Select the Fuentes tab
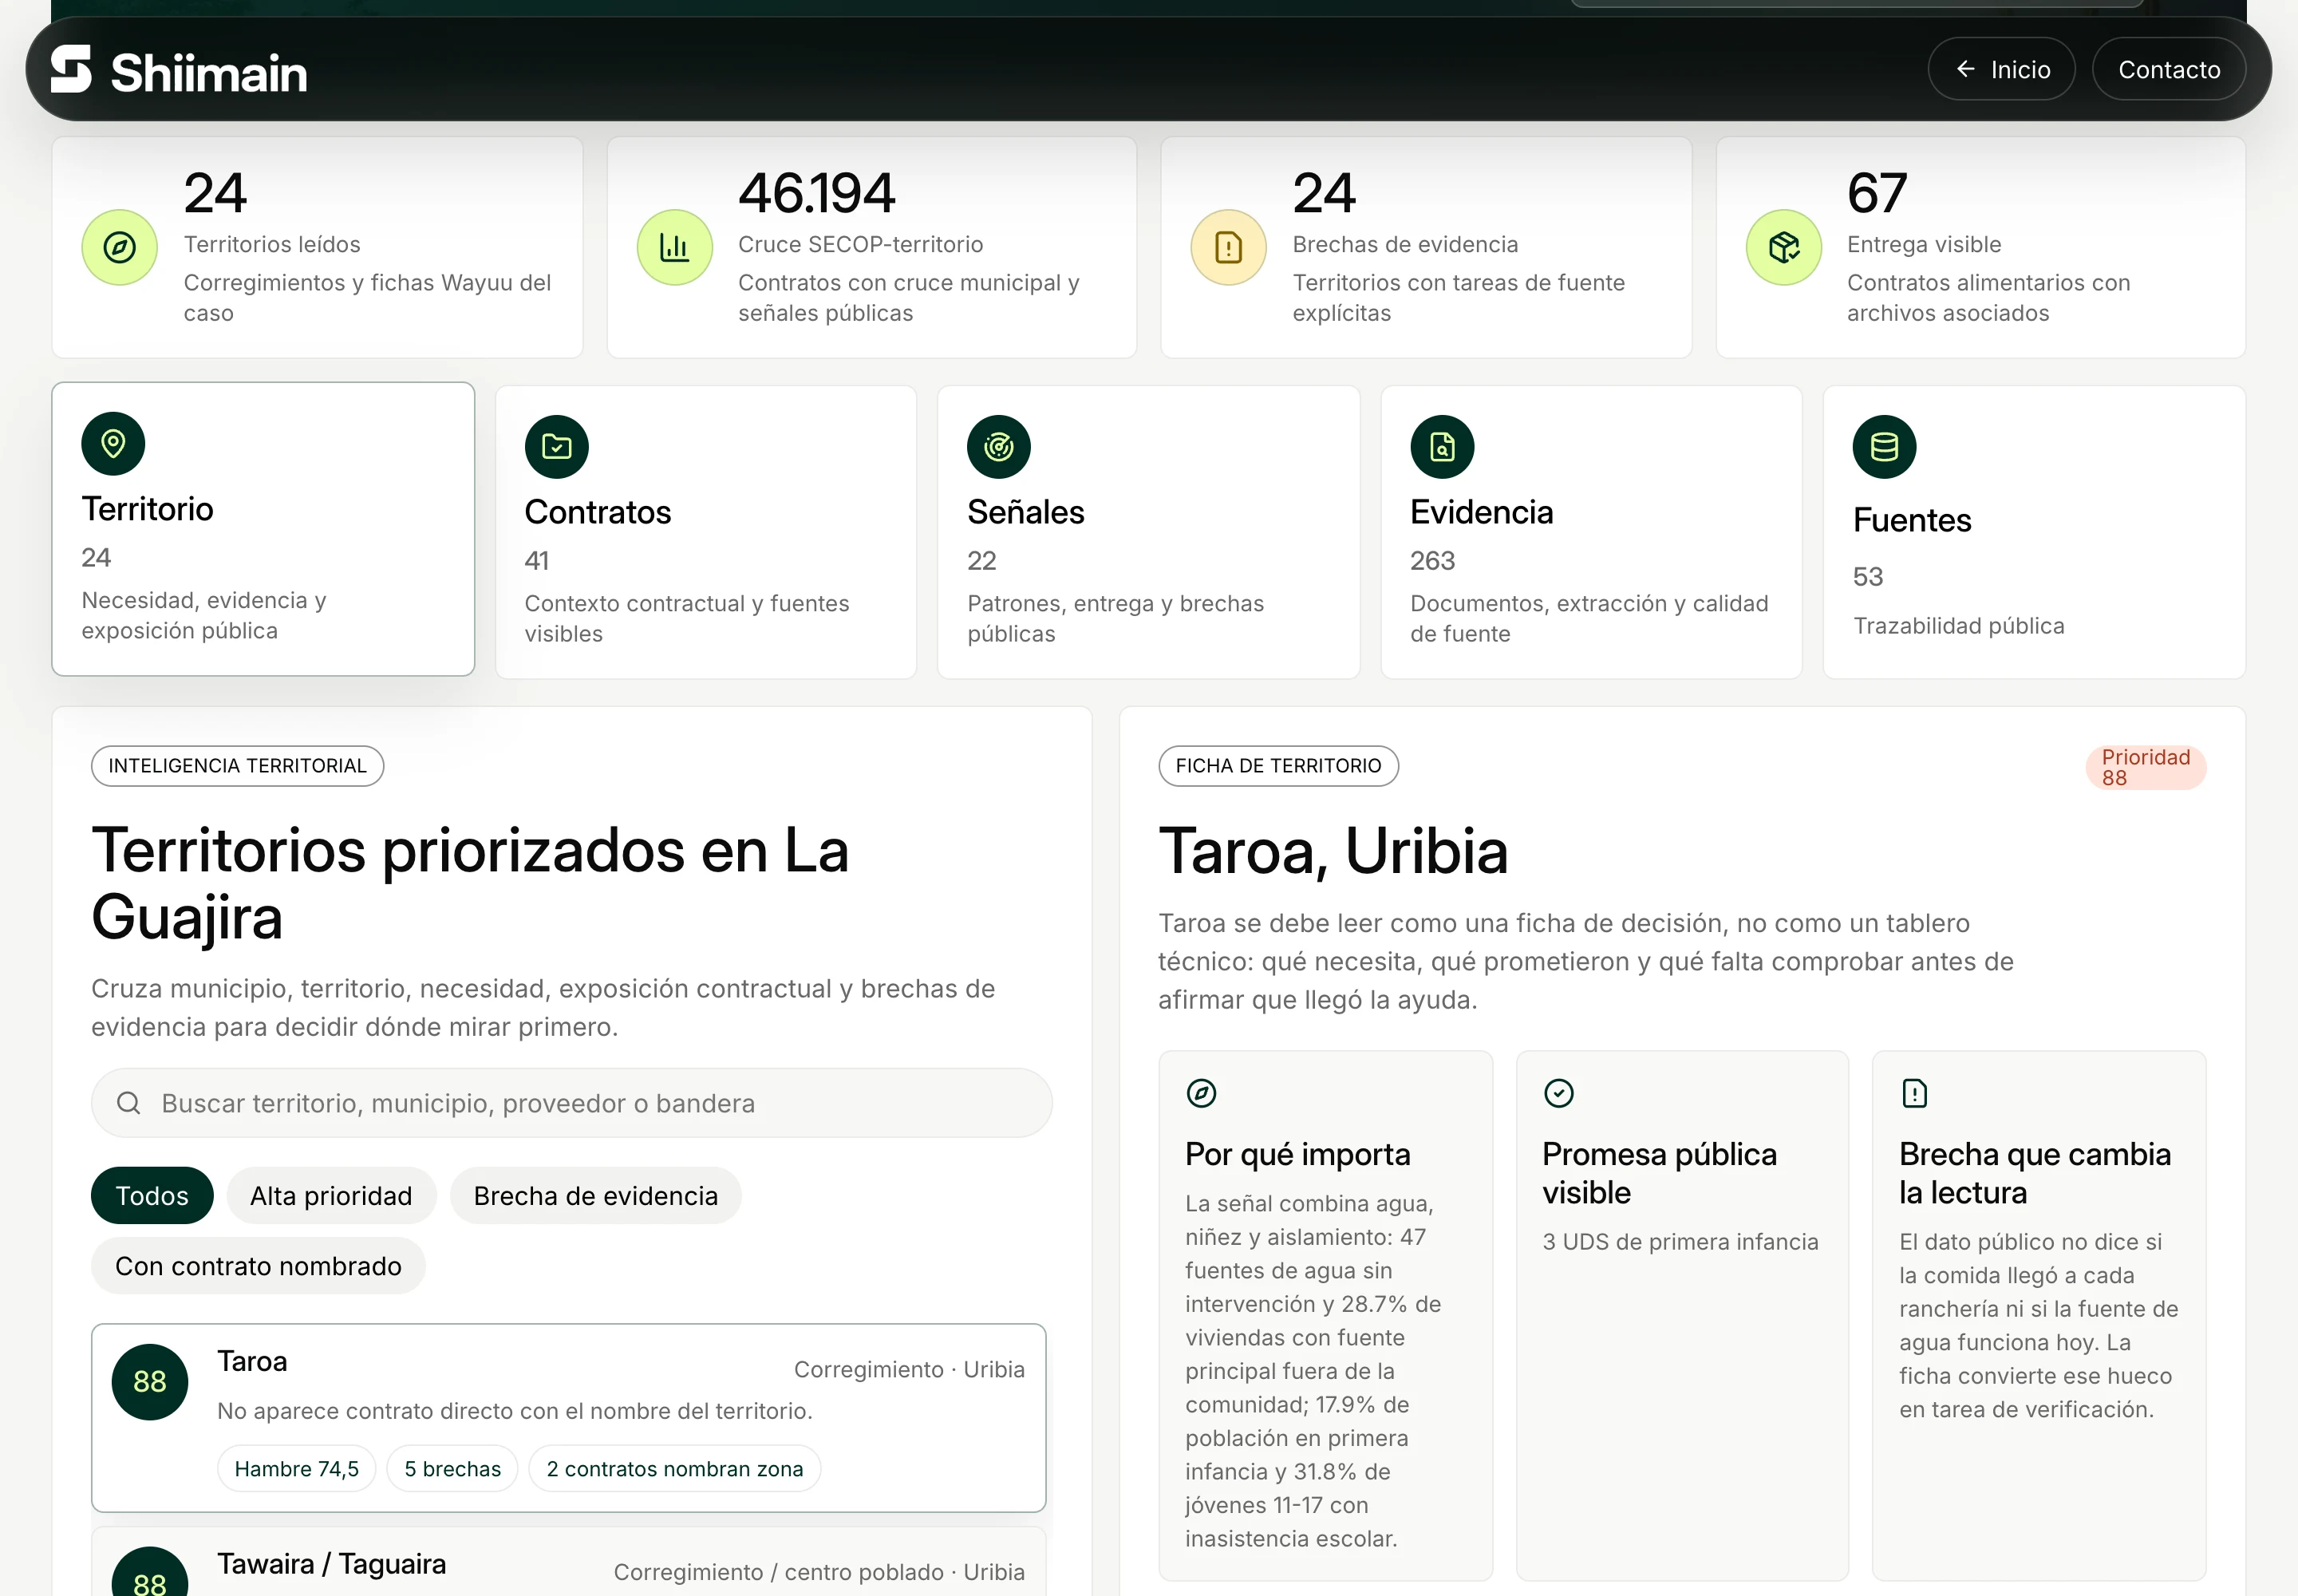The height and width of the screenshot is (1596, 2298). click(2034, 532)
